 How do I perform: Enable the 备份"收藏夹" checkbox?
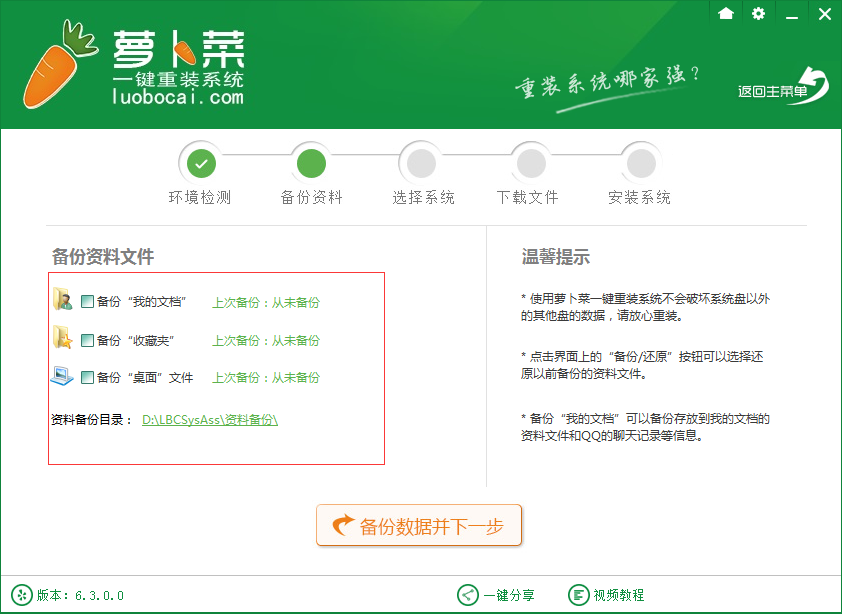click(x=87, y=340)
